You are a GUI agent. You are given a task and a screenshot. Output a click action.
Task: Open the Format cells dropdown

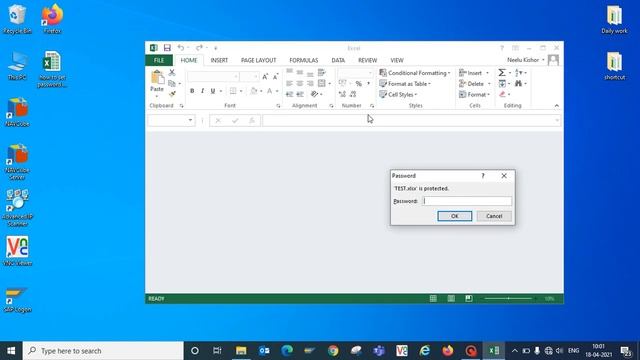(x=475, y=94)
